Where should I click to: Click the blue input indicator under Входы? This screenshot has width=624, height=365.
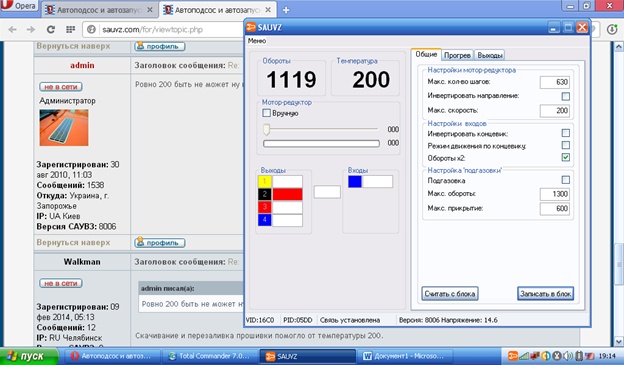[355, 182]
